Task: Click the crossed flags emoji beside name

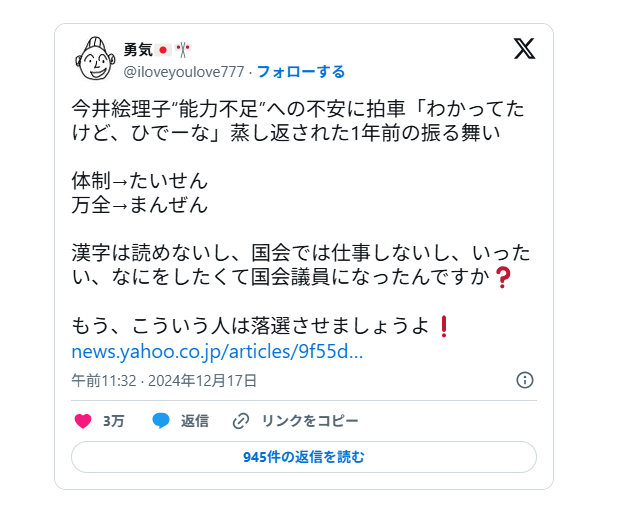Action: [183, 50]
